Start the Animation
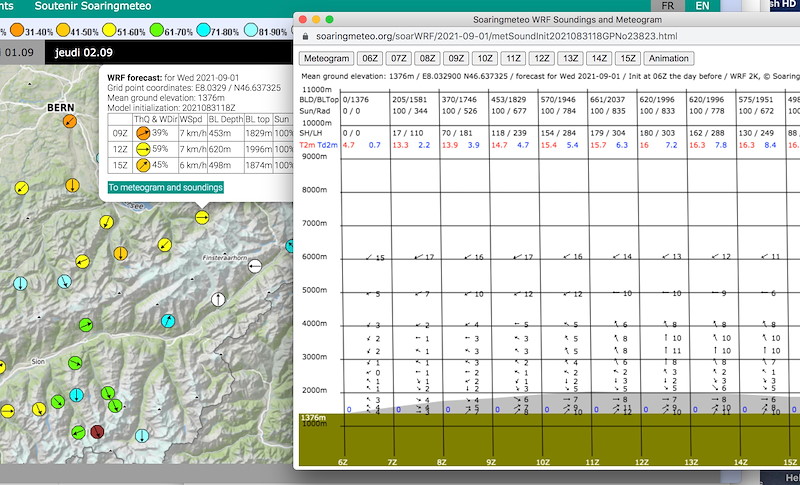Image resolution: width=800 pixels, height=485 pixels. pyautogui.click(x=668, y=58)
